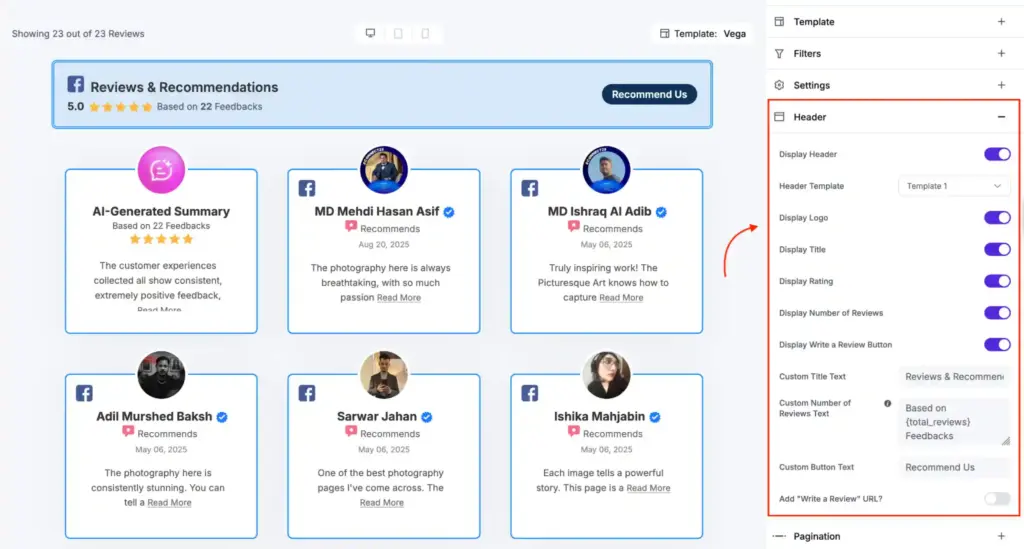Click "Showing 23 out of 23 Reviews" text

pos(78,33)
